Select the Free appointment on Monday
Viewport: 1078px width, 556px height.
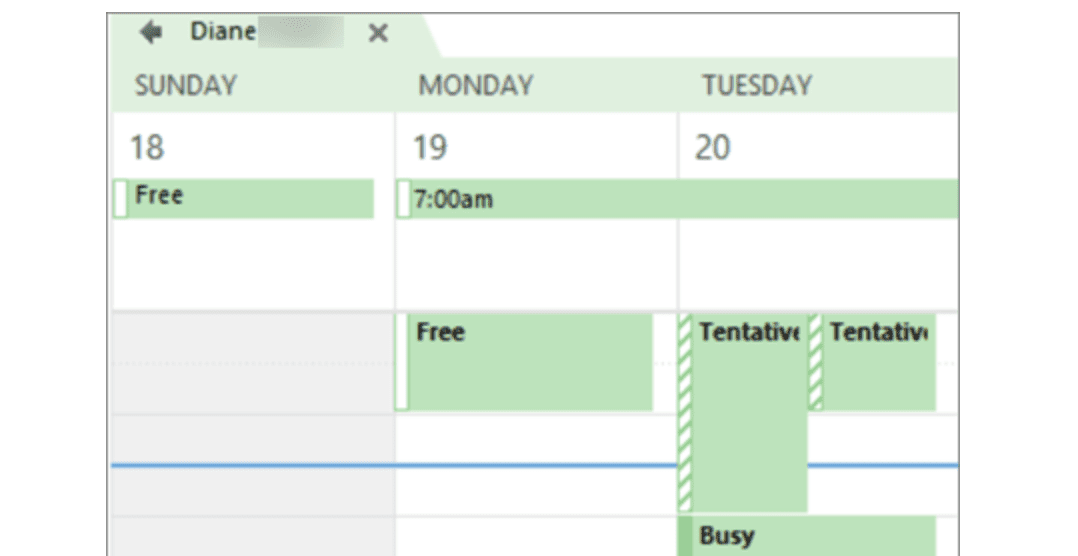coord(524,362)
